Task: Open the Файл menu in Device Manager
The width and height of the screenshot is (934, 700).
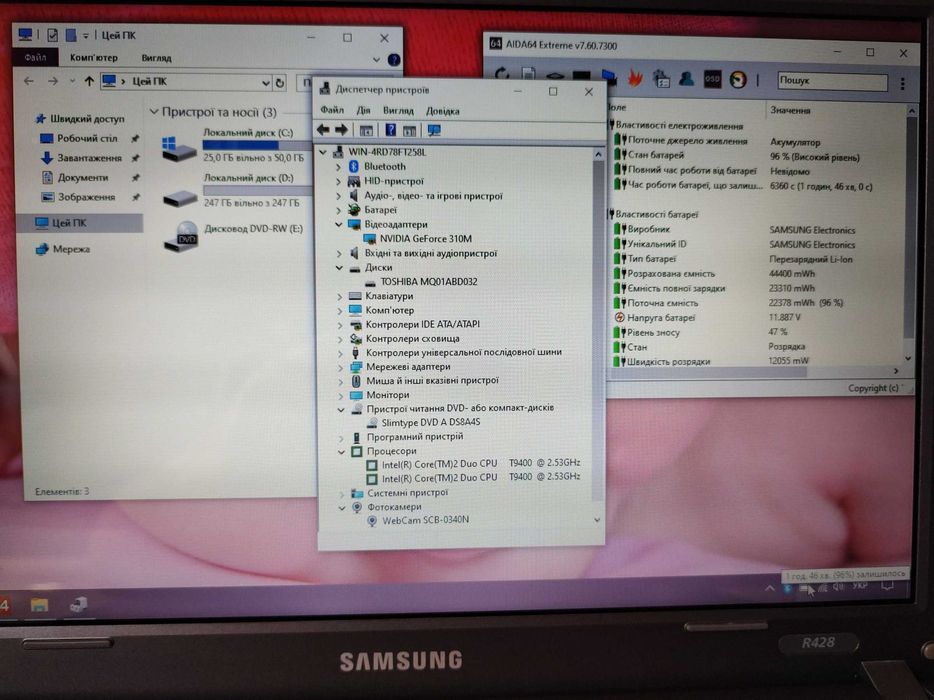Action: (x=332, y=110)
